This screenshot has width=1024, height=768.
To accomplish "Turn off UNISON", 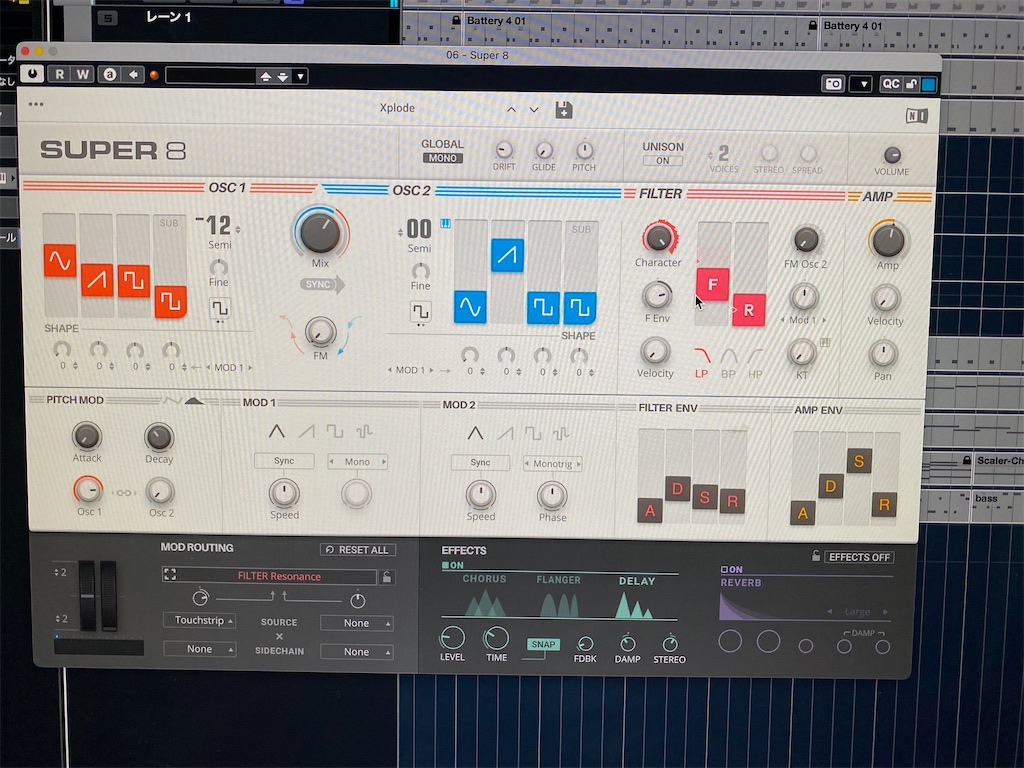I will pyautogui.click(x=664, y=159).
